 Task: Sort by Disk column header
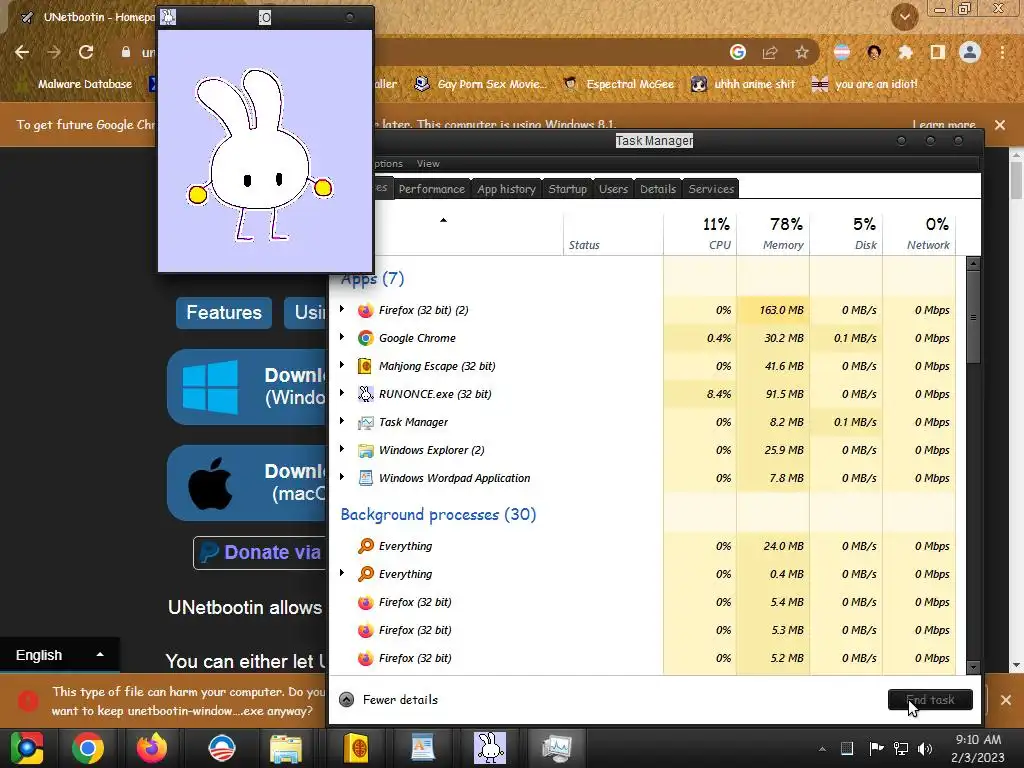click(x=846, y=233)
